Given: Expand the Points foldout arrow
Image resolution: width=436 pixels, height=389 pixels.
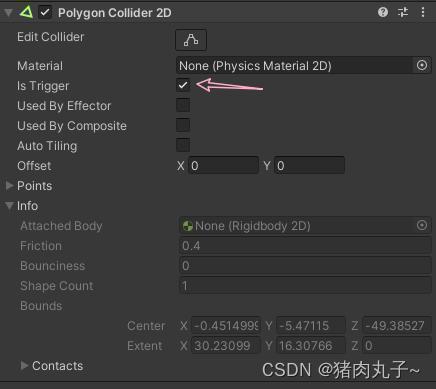Looking at the screenshot, I should pos(10,186).
